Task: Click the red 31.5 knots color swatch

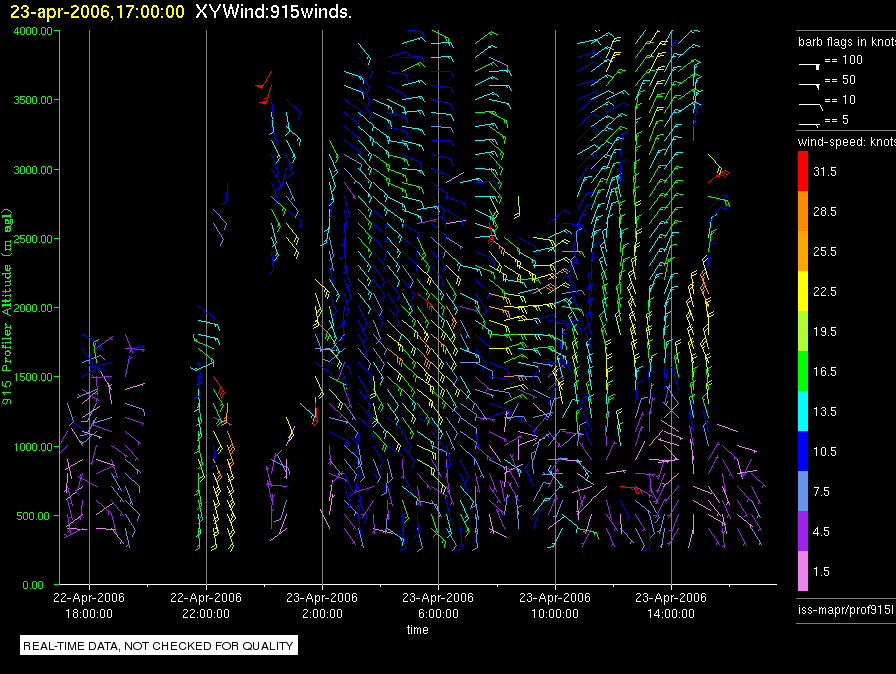Action: tap(803, 171)
